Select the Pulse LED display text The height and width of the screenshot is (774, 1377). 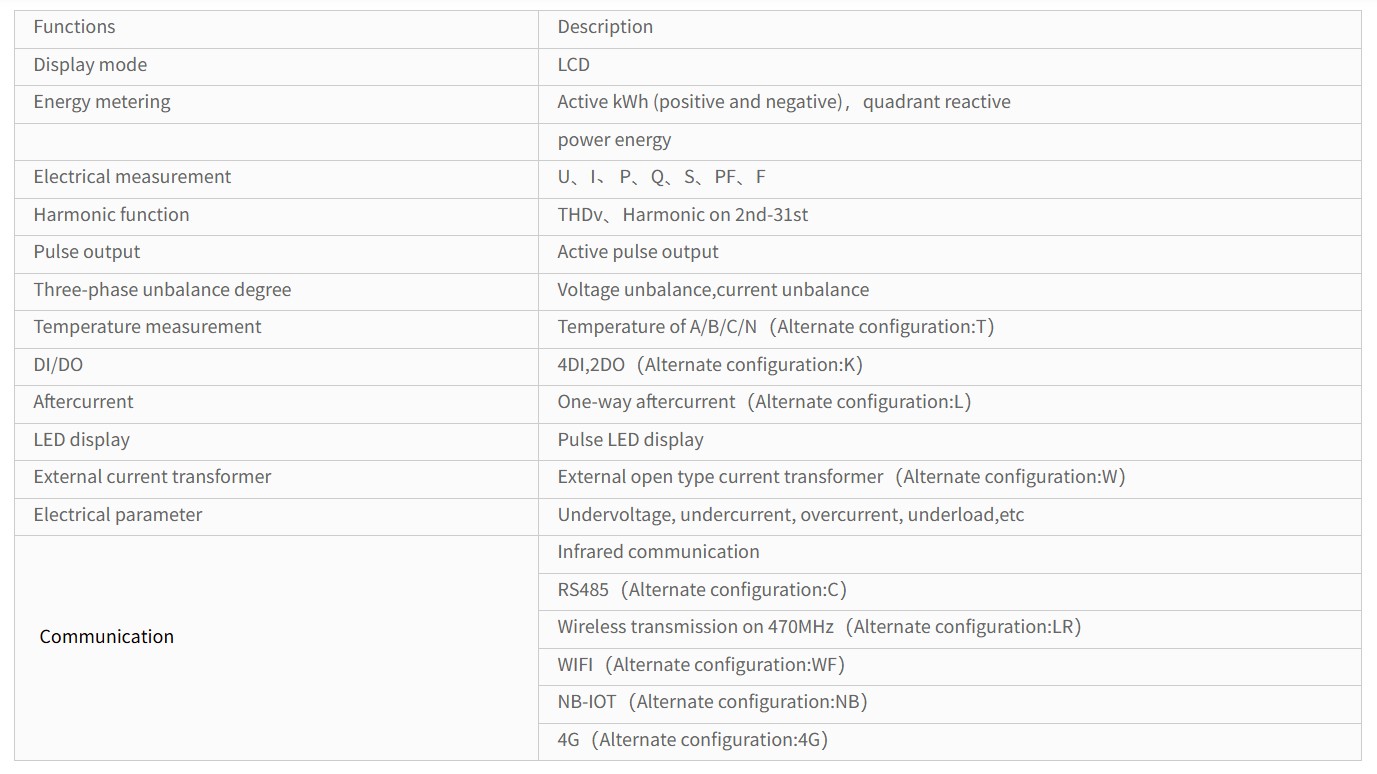click(x=630, y=440)
